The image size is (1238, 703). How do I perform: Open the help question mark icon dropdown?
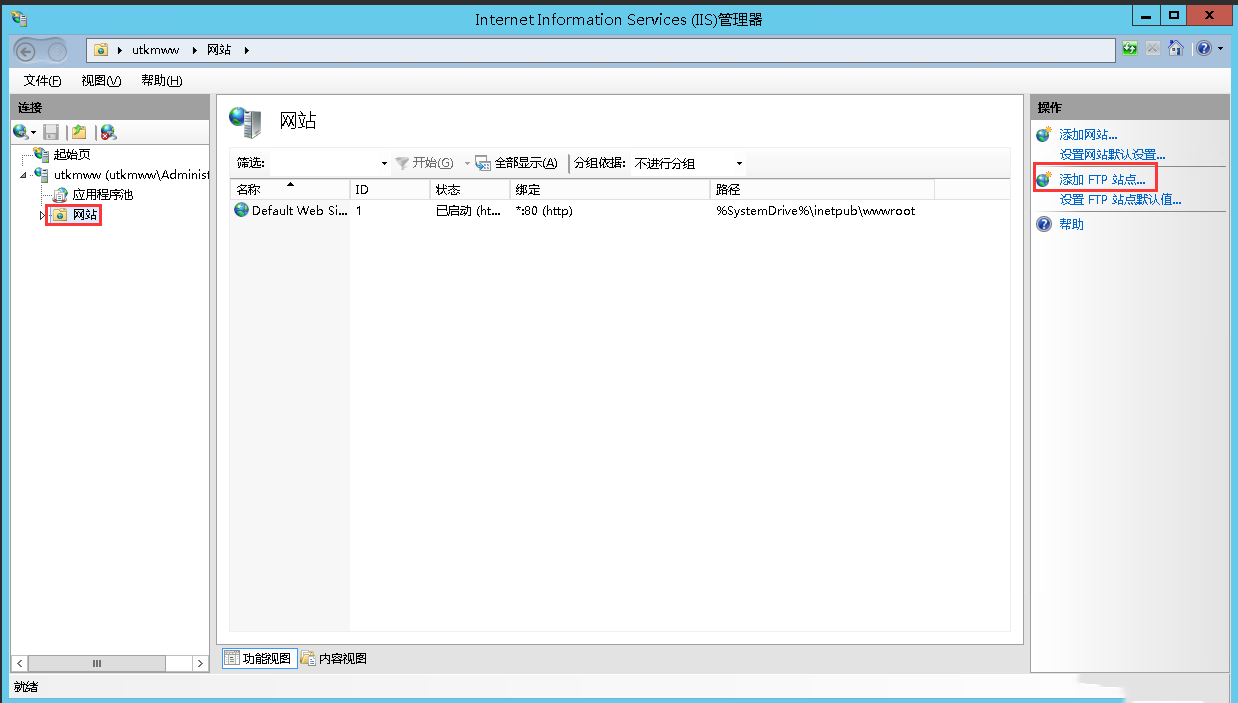(1209, 48)
